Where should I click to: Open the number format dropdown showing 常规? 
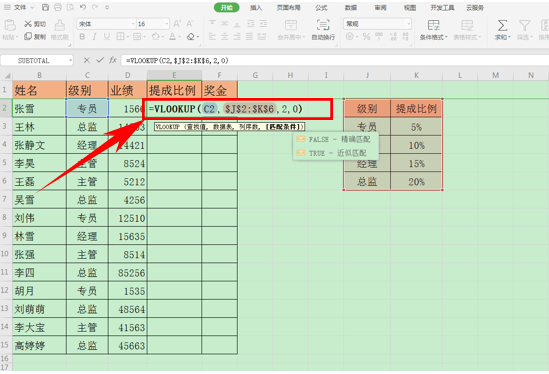(x=408, y=24)
